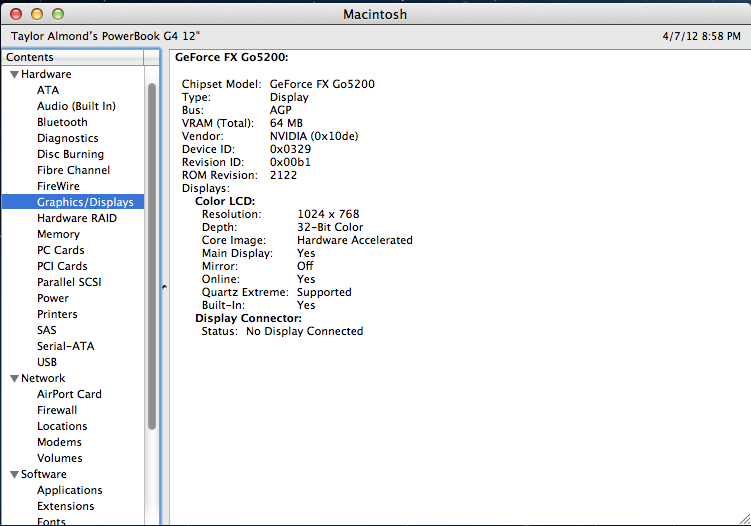Screen dimensions: 751x526
Task: Close the window with the red button
Action: click(x=16, y=14)
